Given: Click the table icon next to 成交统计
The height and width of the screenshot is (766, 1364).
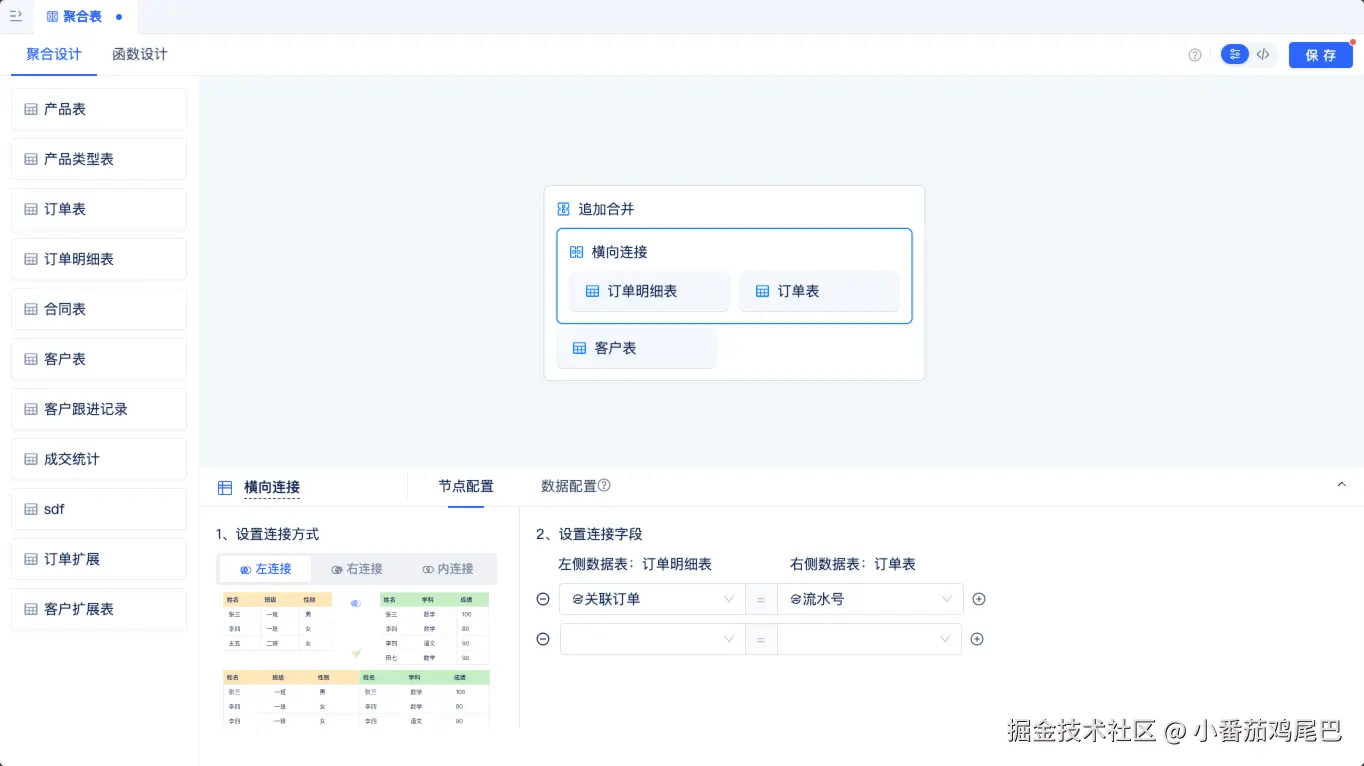Looking at the screenshot, I should coord(31,459).
